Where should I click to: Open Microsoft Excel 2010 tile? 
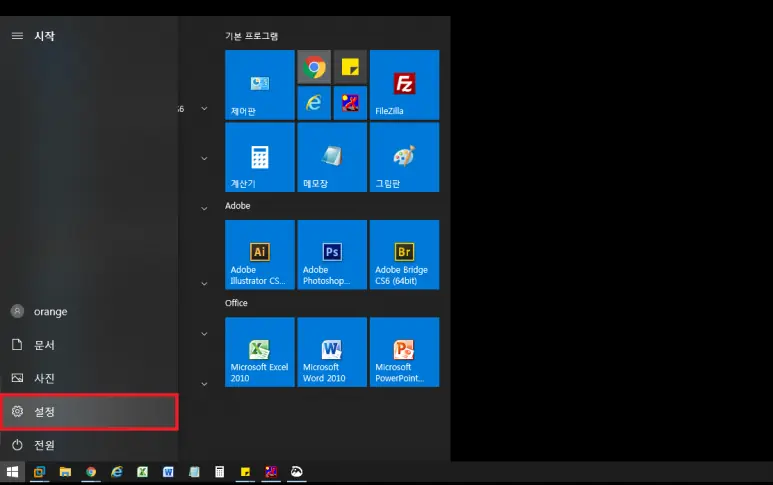pos(260,352)
